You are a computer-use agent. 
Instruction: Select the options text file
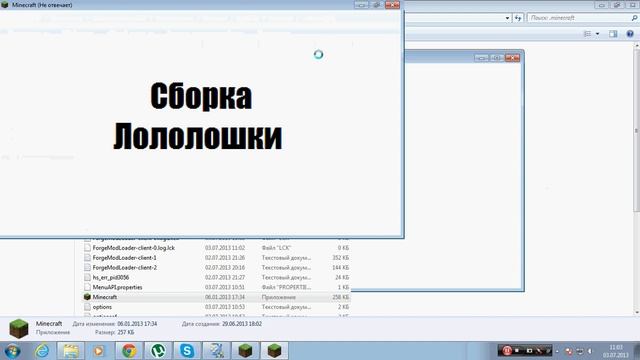click(x=102, y=307)
